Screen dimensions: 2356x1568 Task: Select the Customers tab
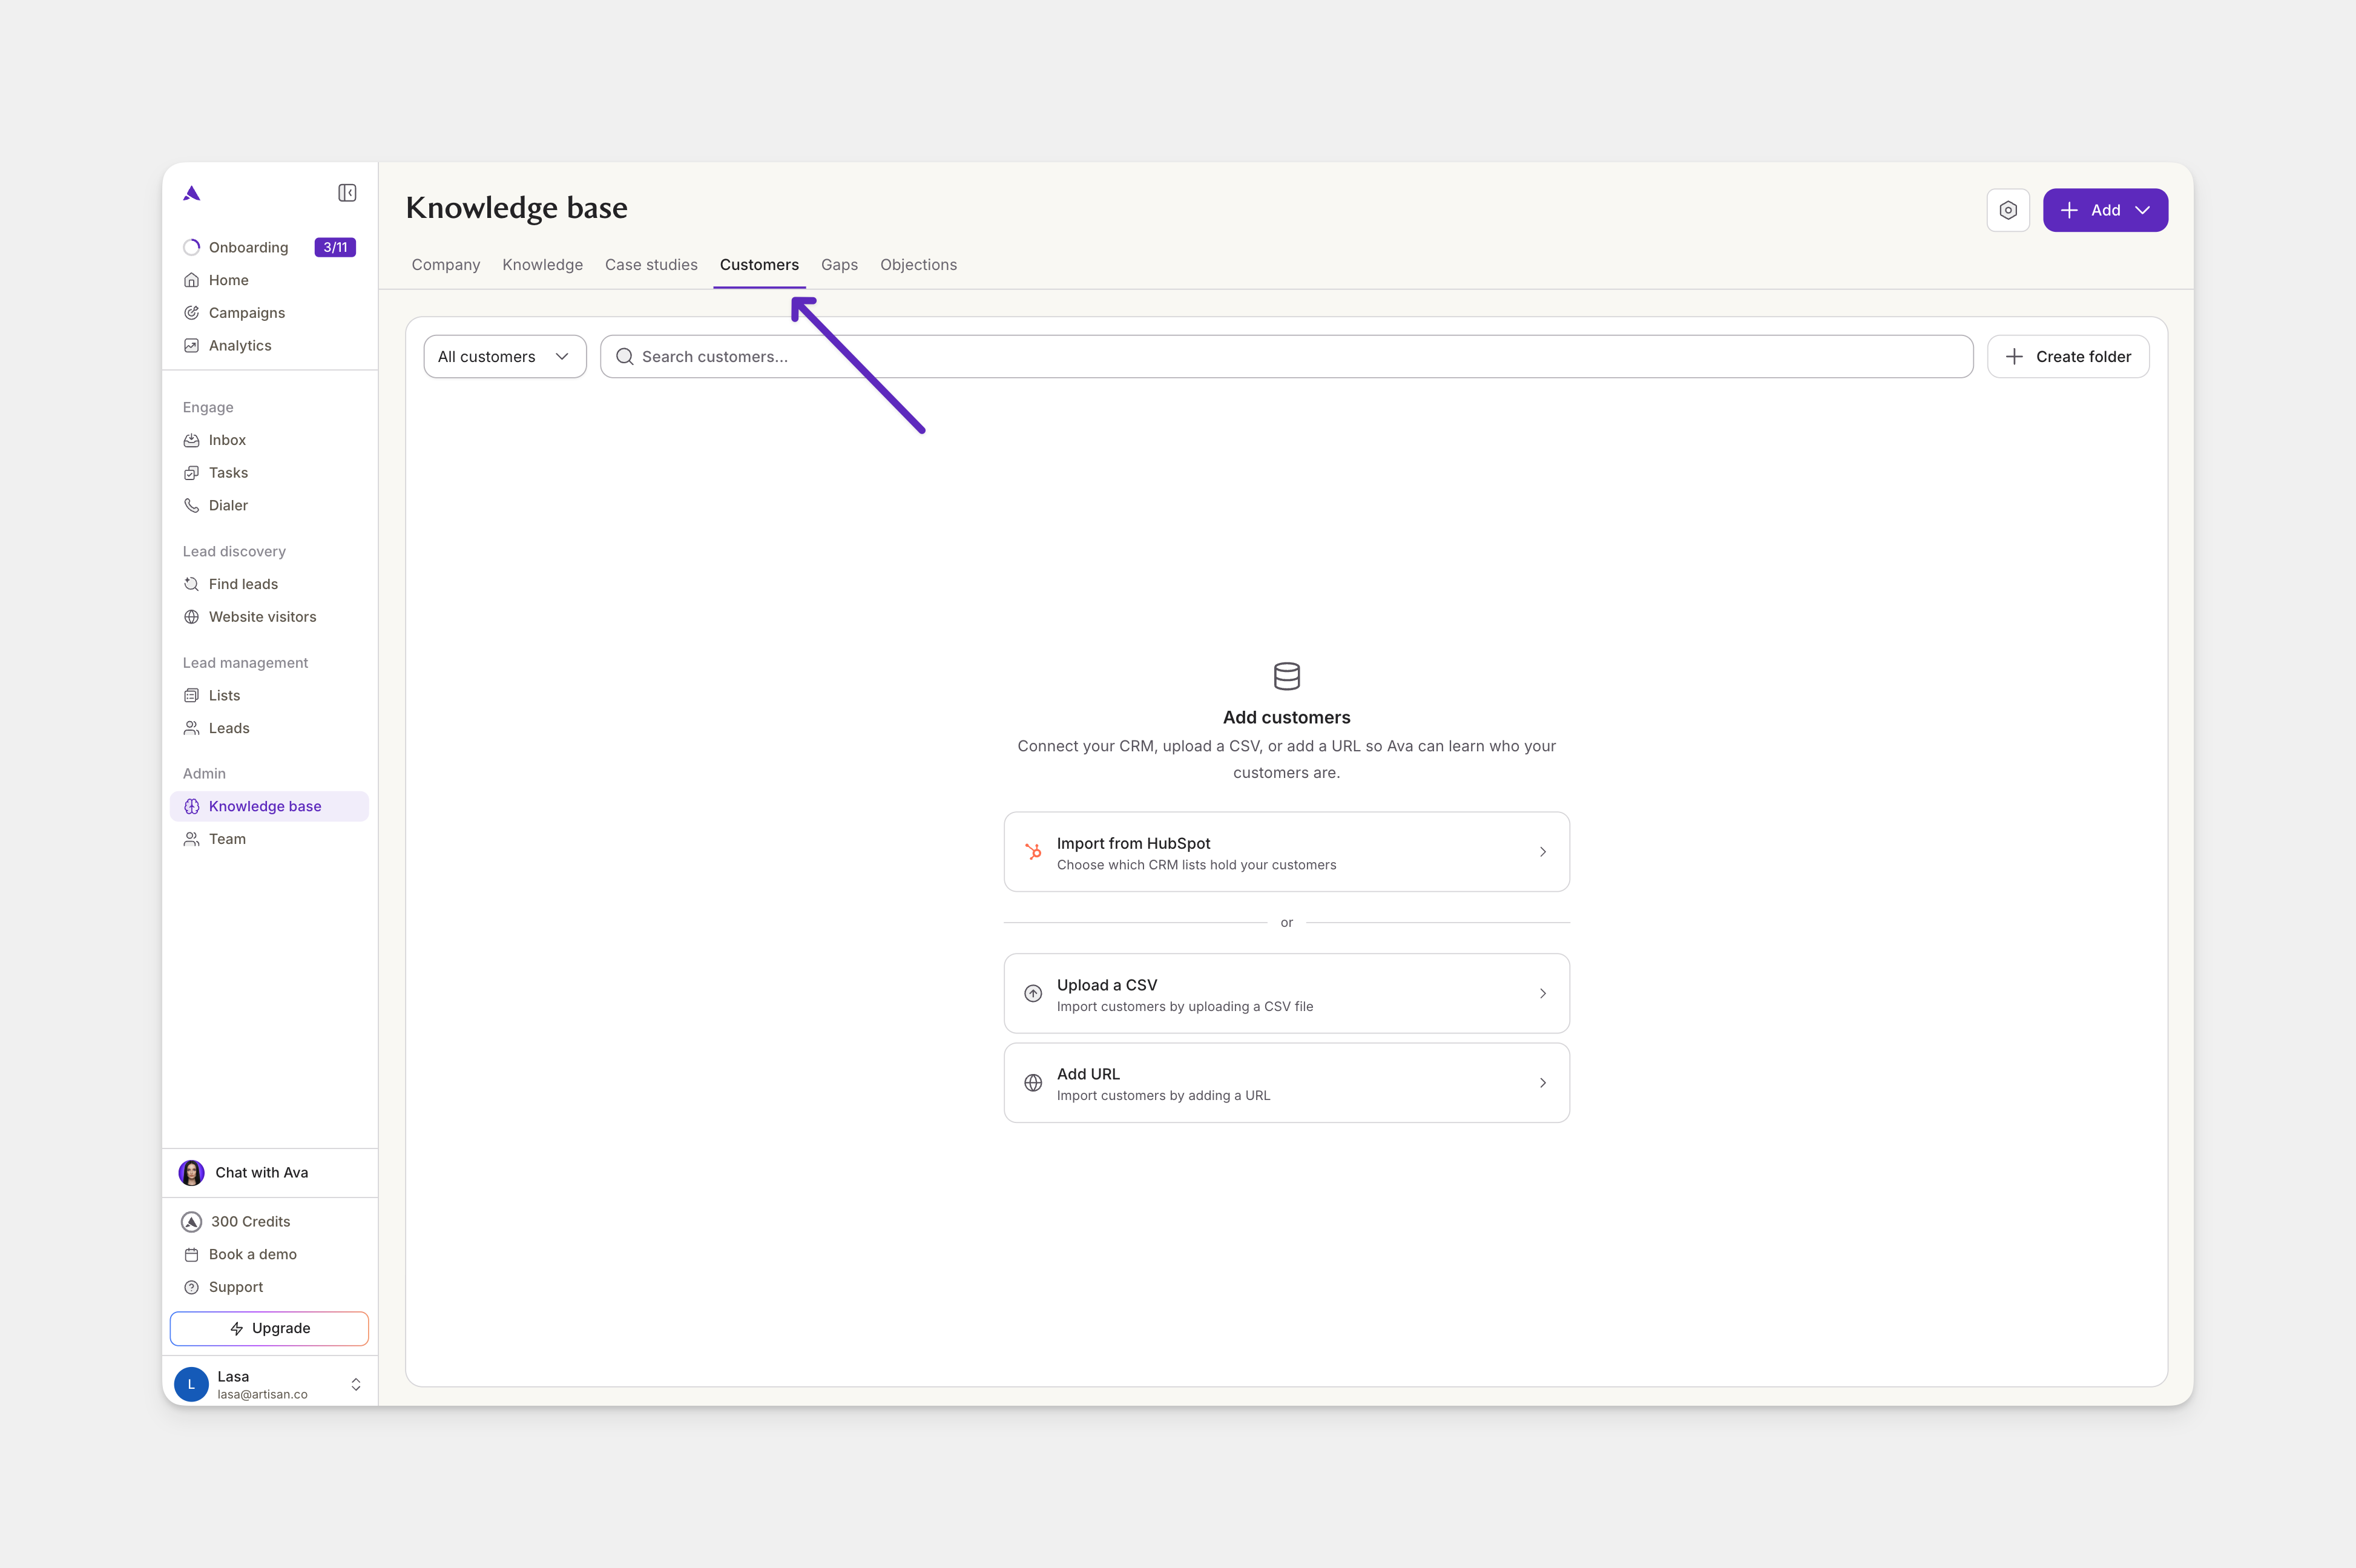[759, 265]
